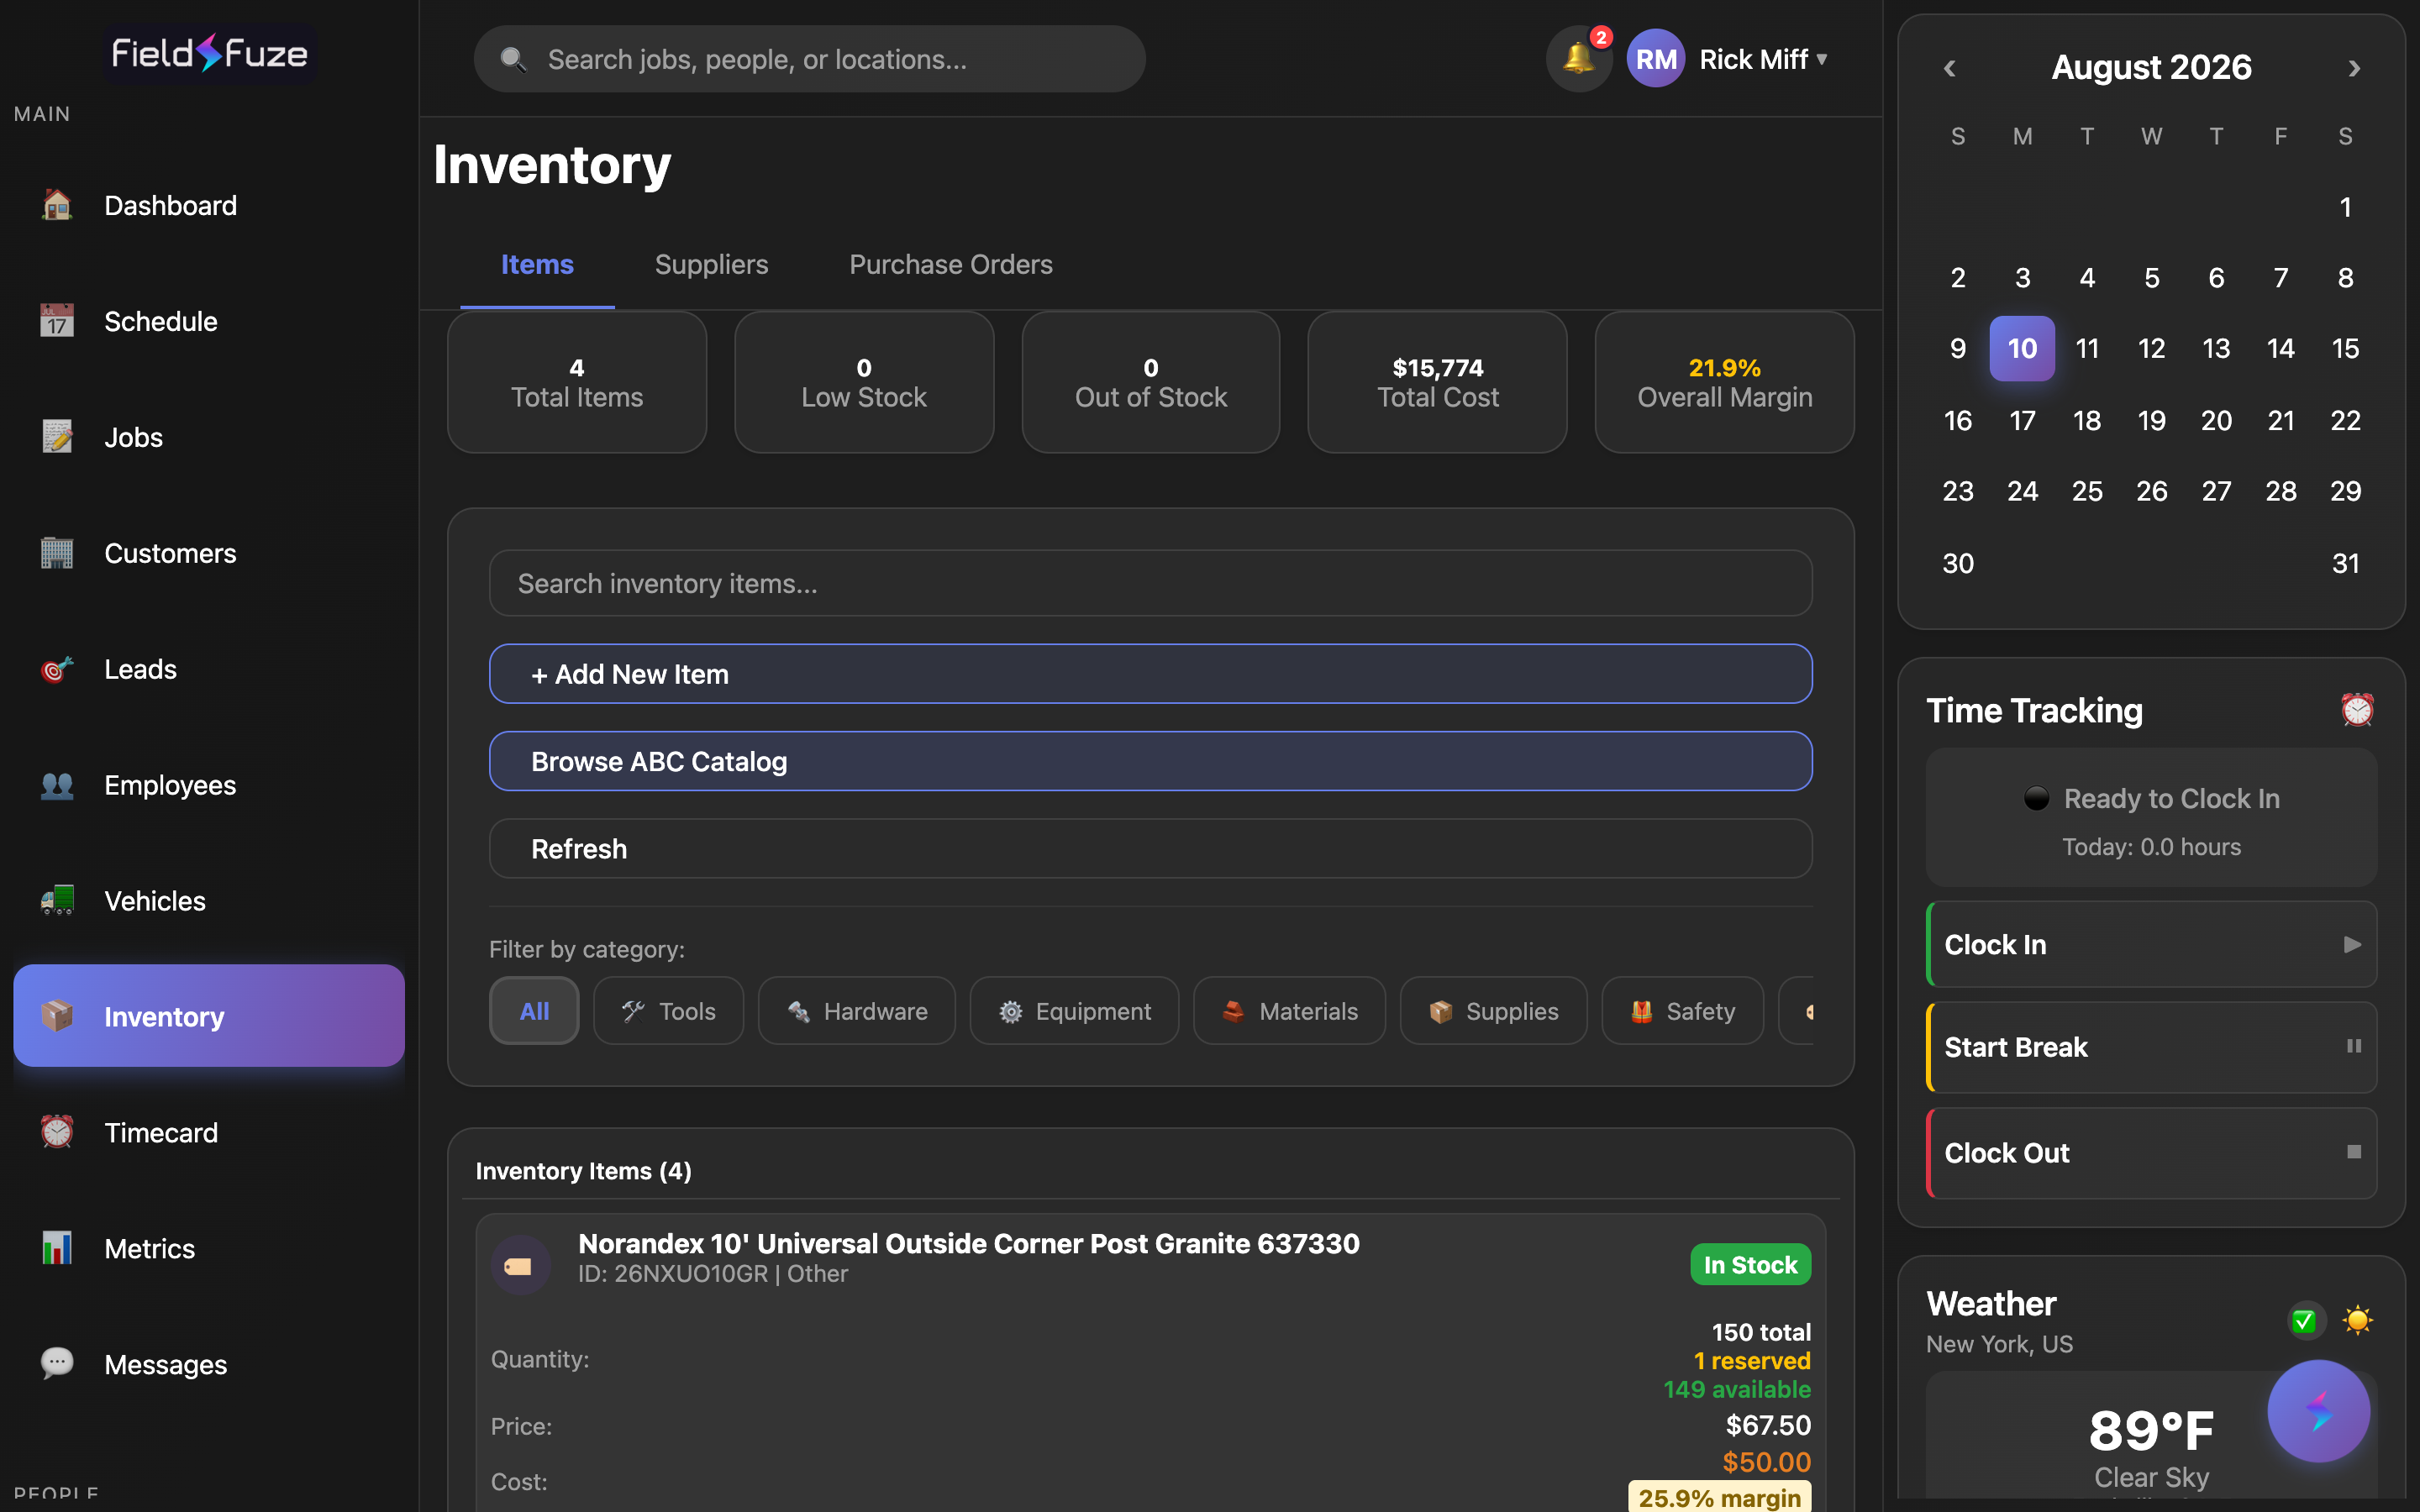Click the $15,774 Total Cost card
2420x1512 pixels.
tap(1437, 382)
